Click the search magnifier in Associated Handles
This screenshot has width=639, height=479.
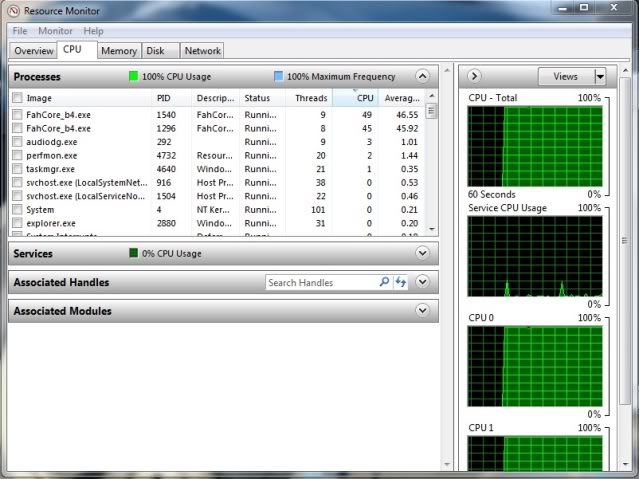click(384, 282)
